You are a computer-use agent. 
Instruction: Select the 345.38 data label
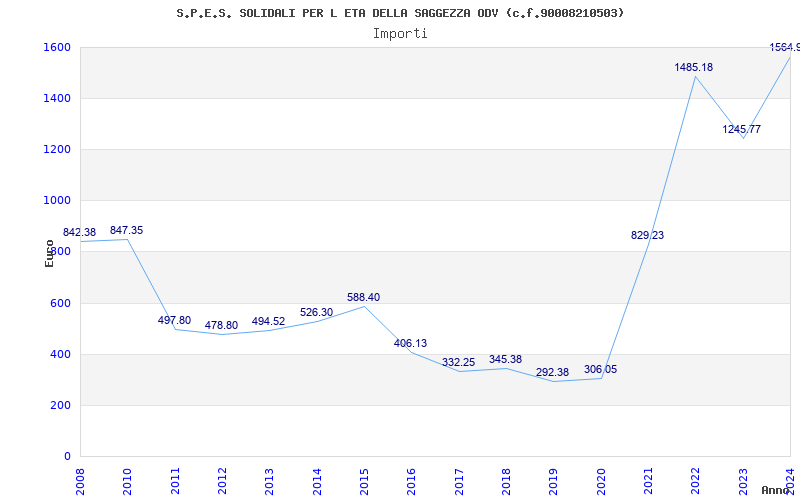[505, 359]
